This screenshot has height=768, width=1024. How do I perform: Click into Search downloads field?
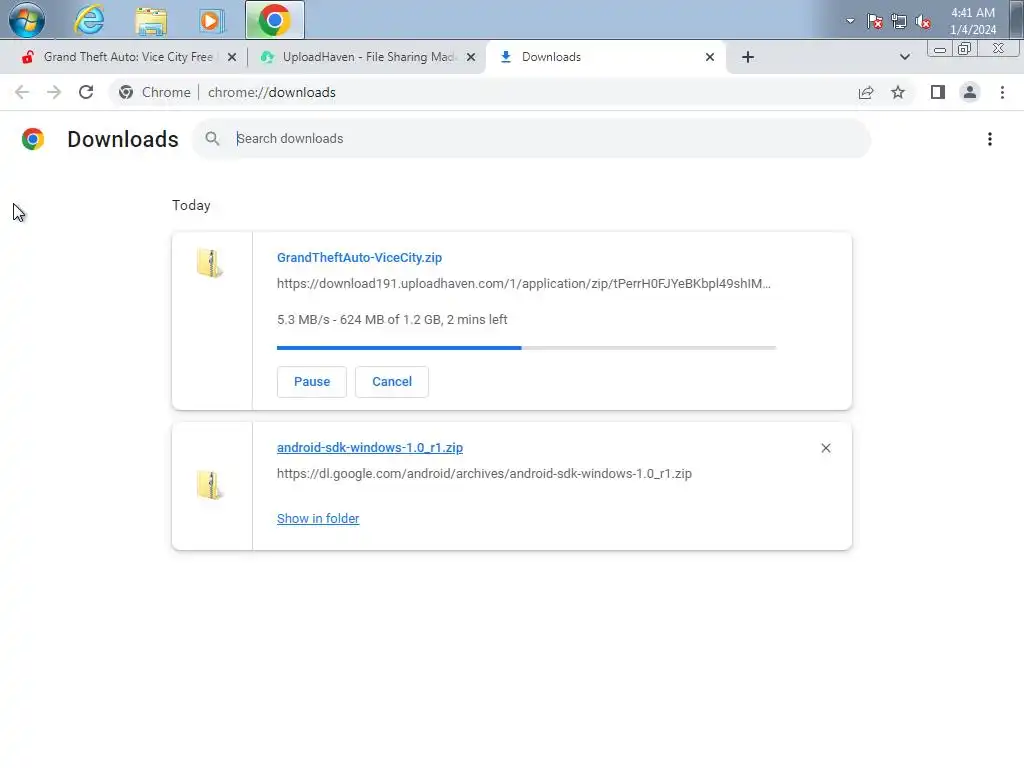click(x=531, y=138)
